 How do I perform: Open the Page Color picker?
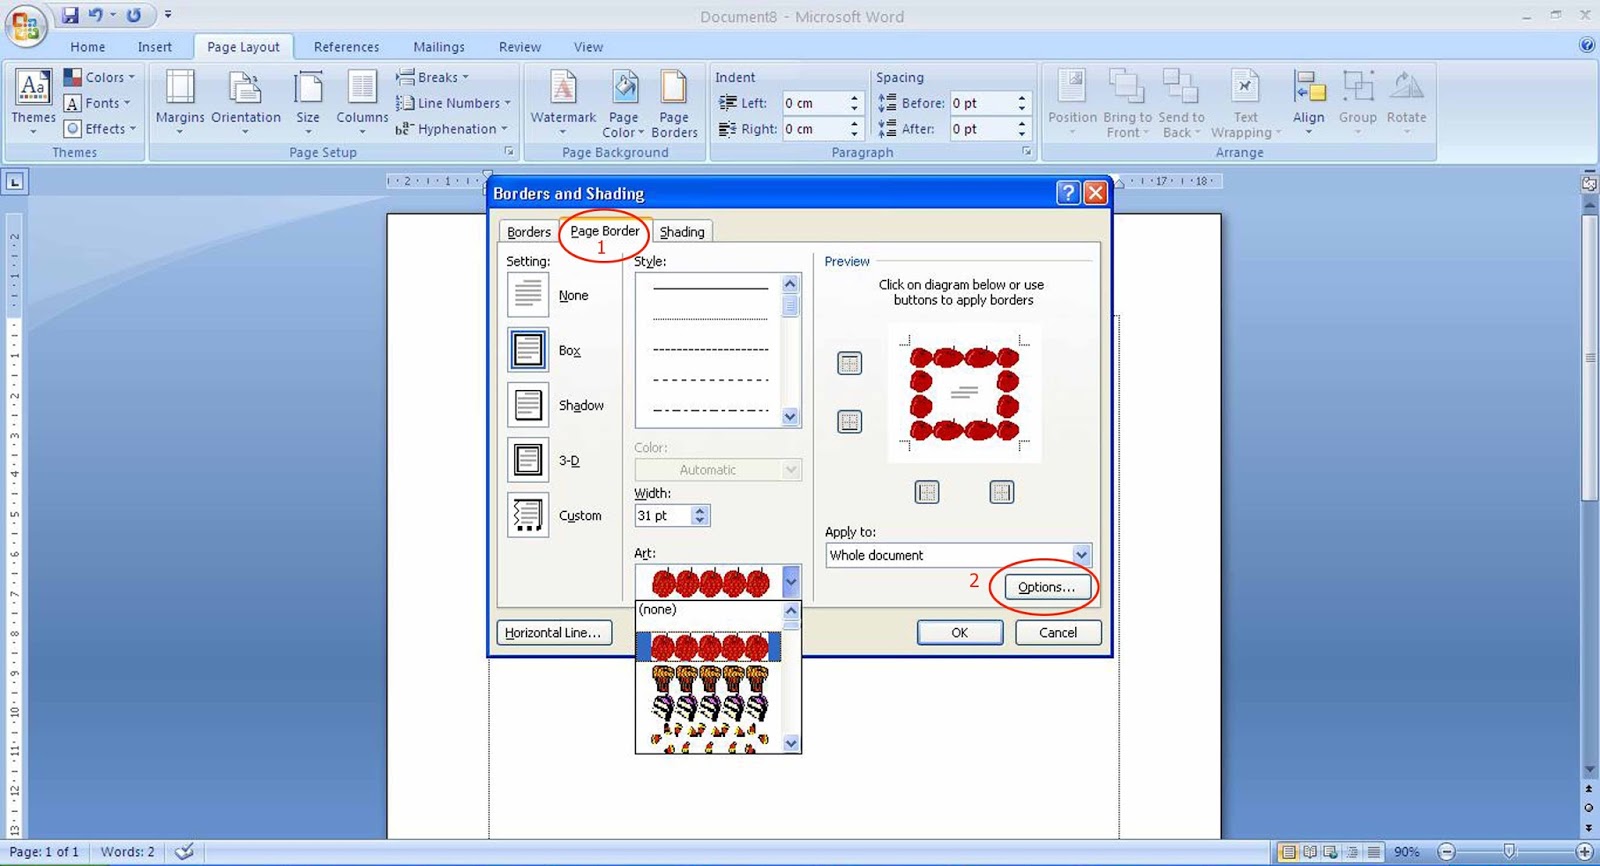(x=623, y=102)
